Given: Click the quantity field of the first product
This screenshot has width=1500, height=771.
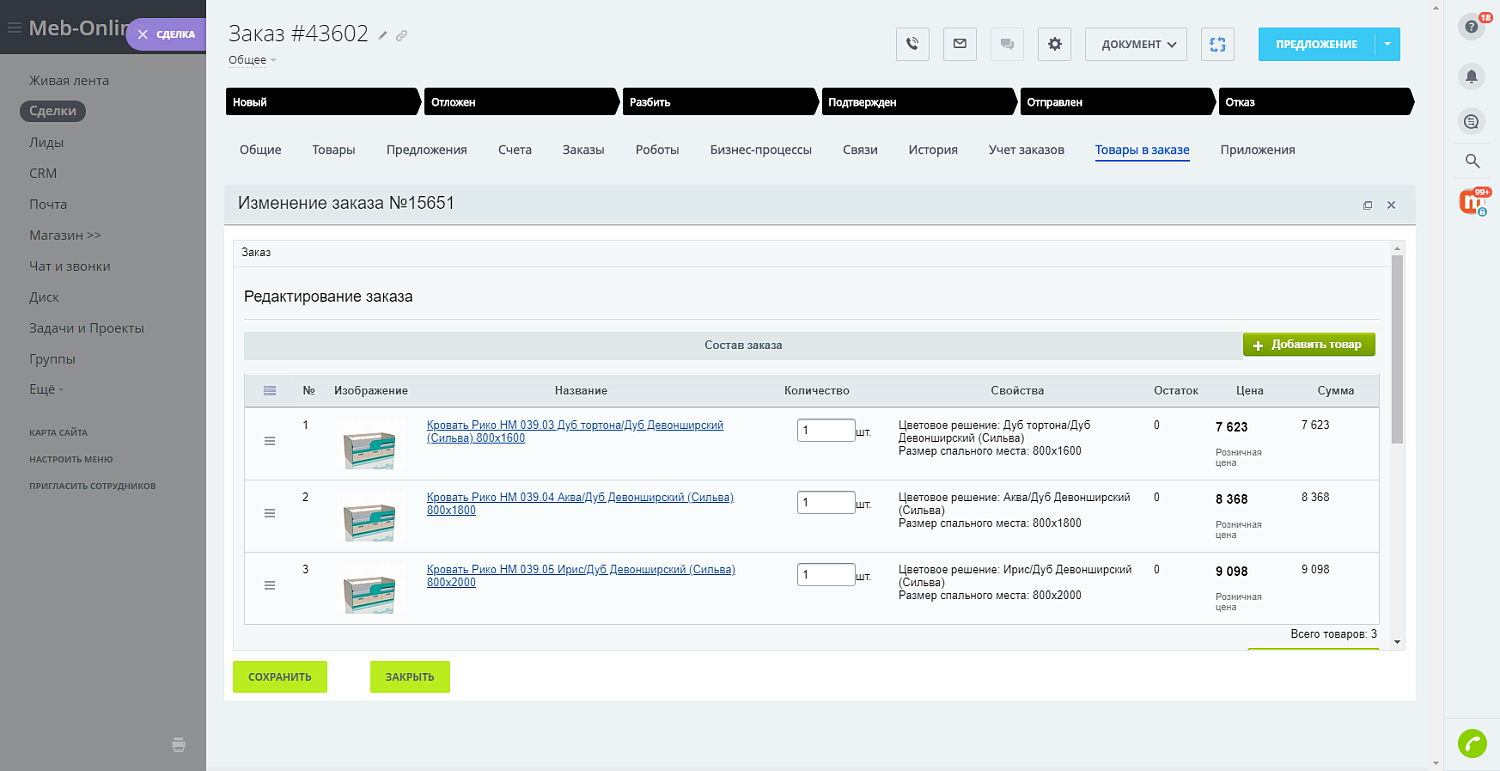Looking at the screenshot, I should (826, 429).
